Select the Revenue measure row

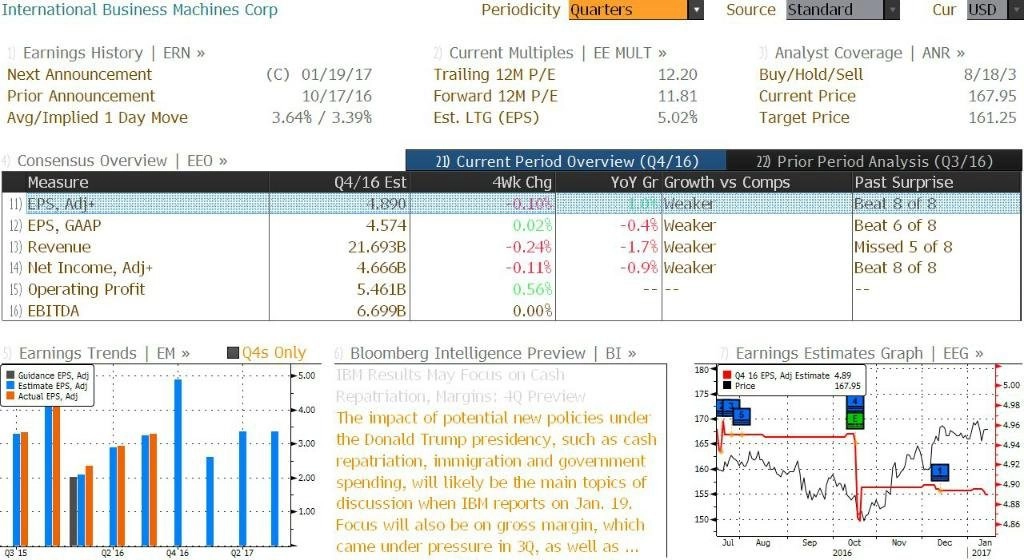511,247
